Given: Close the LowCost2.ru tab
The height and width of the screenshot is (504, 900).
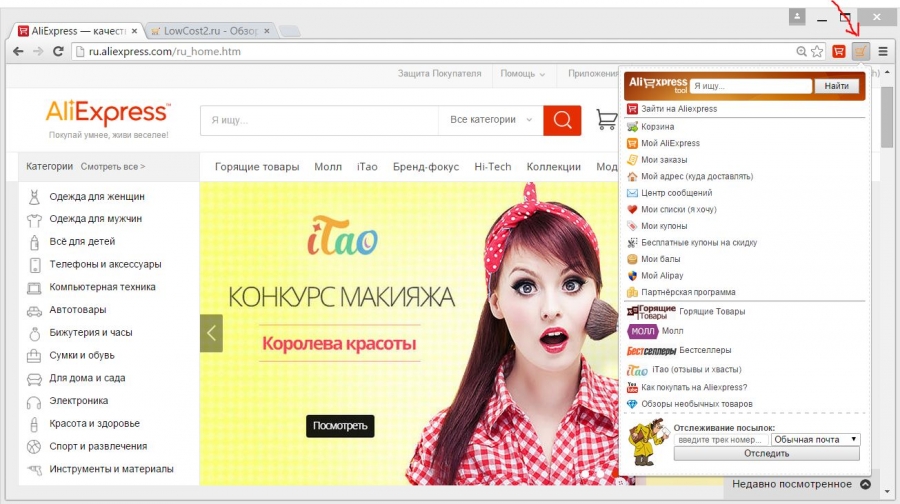Looking at the screenshot, I should [267, 31].
